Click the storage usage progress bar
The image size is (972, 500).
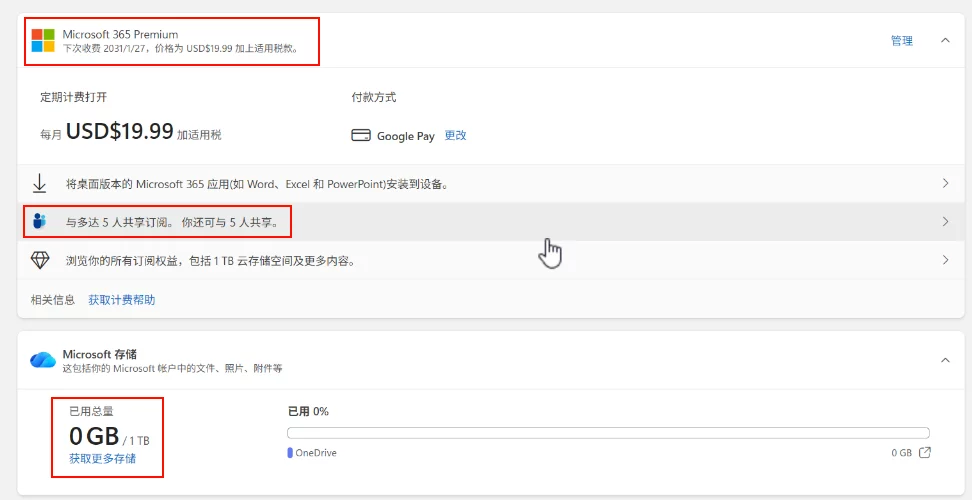[608, 433]
